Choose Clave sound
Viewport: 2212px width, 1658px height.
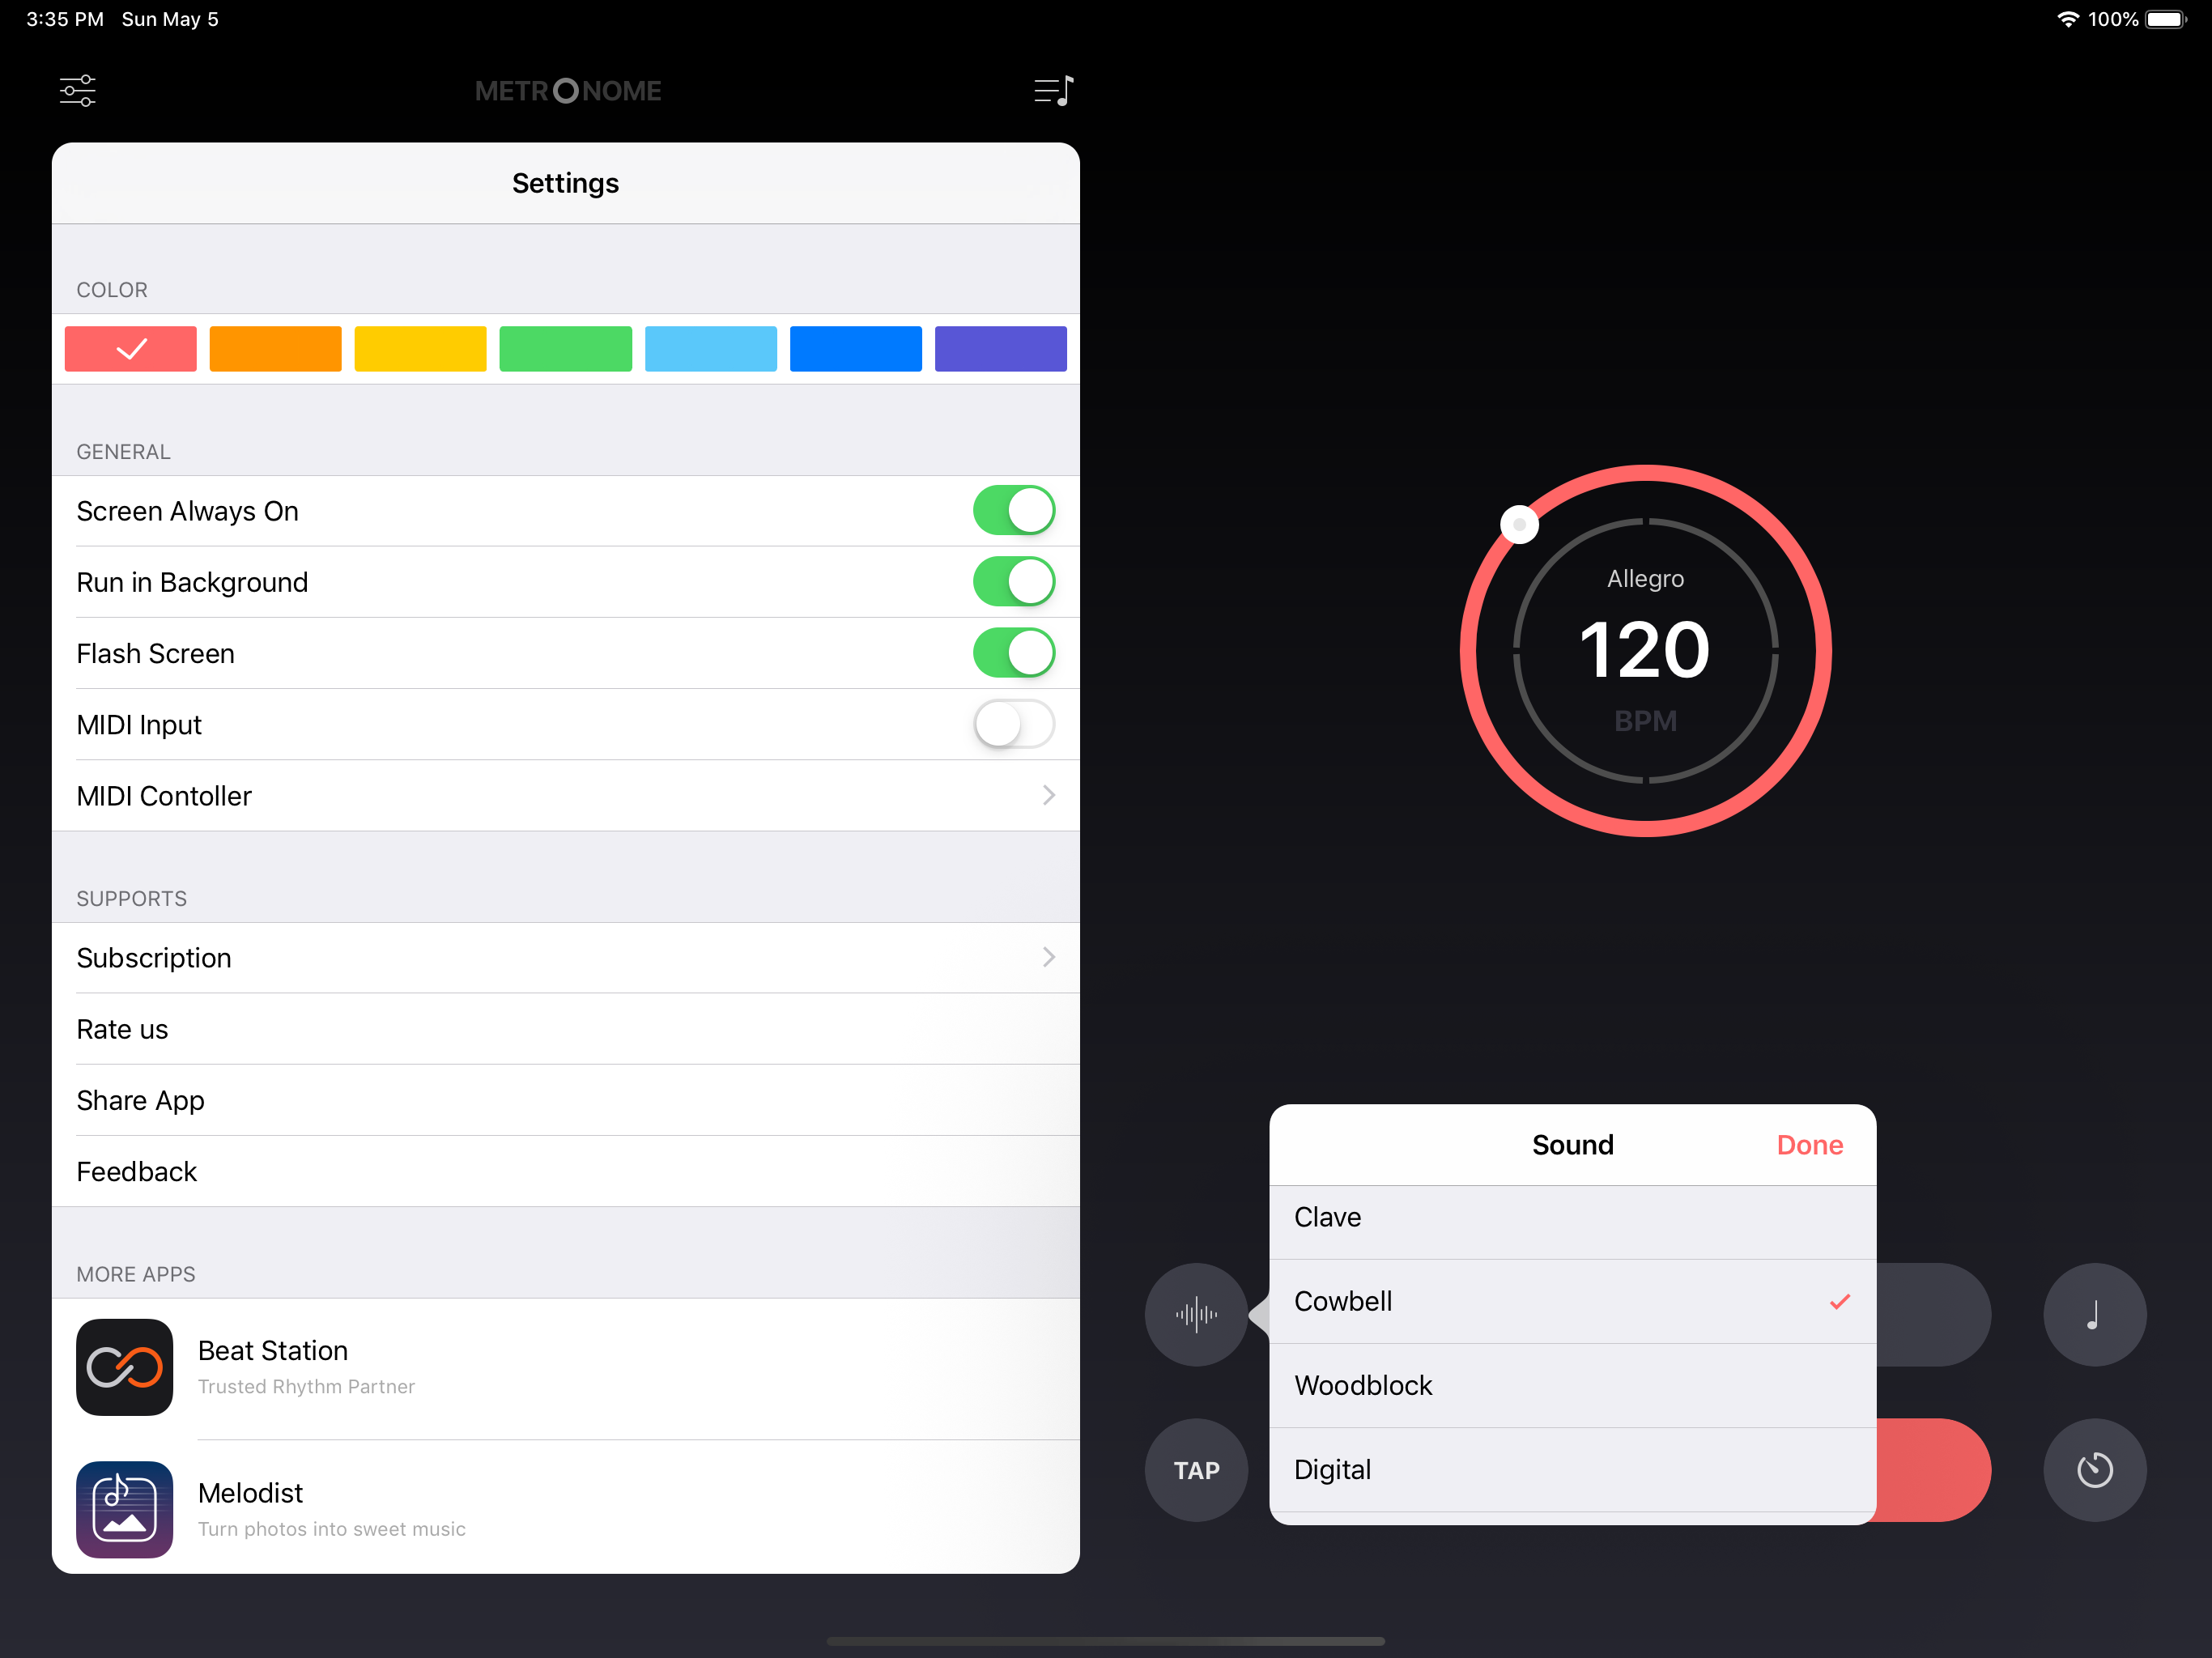point(1572,1218)
